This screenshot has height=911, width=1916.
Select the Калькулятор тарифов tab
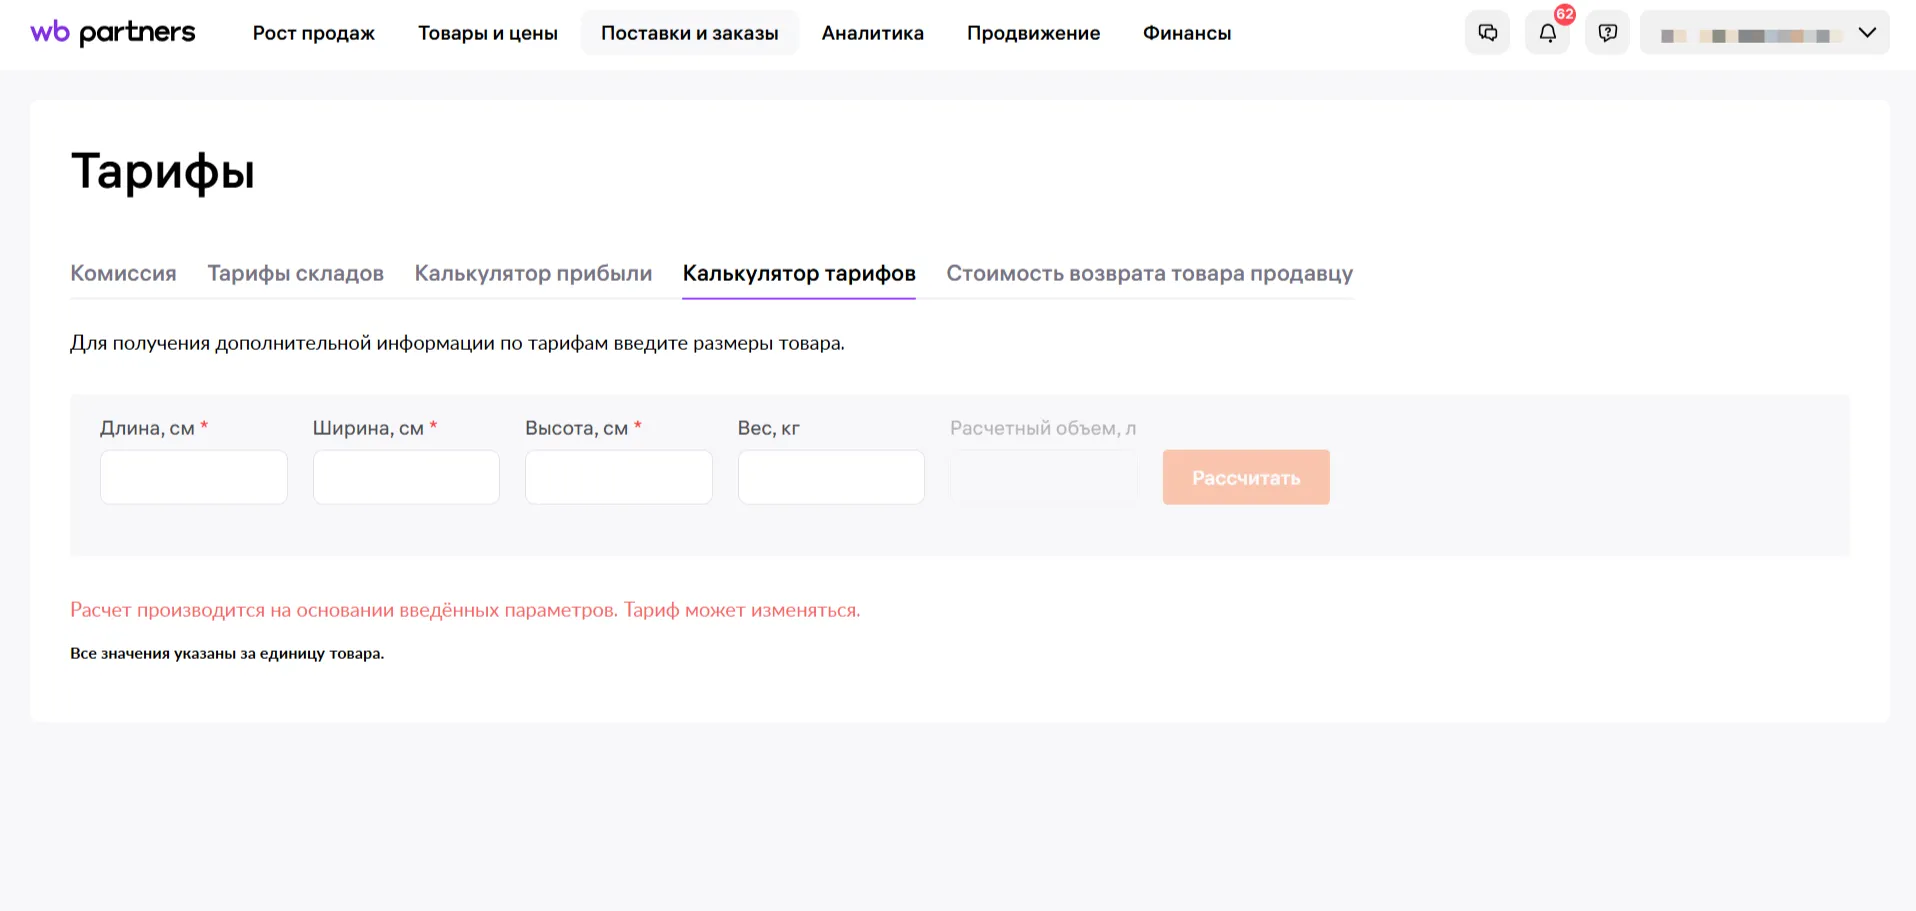pos(798,273)
